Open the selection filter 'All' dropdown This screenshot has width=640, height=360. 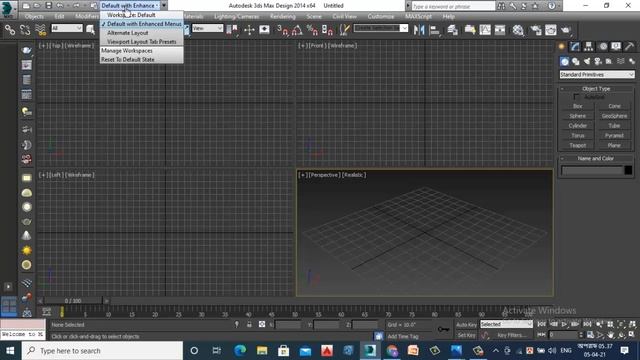(x=67, y=28)
